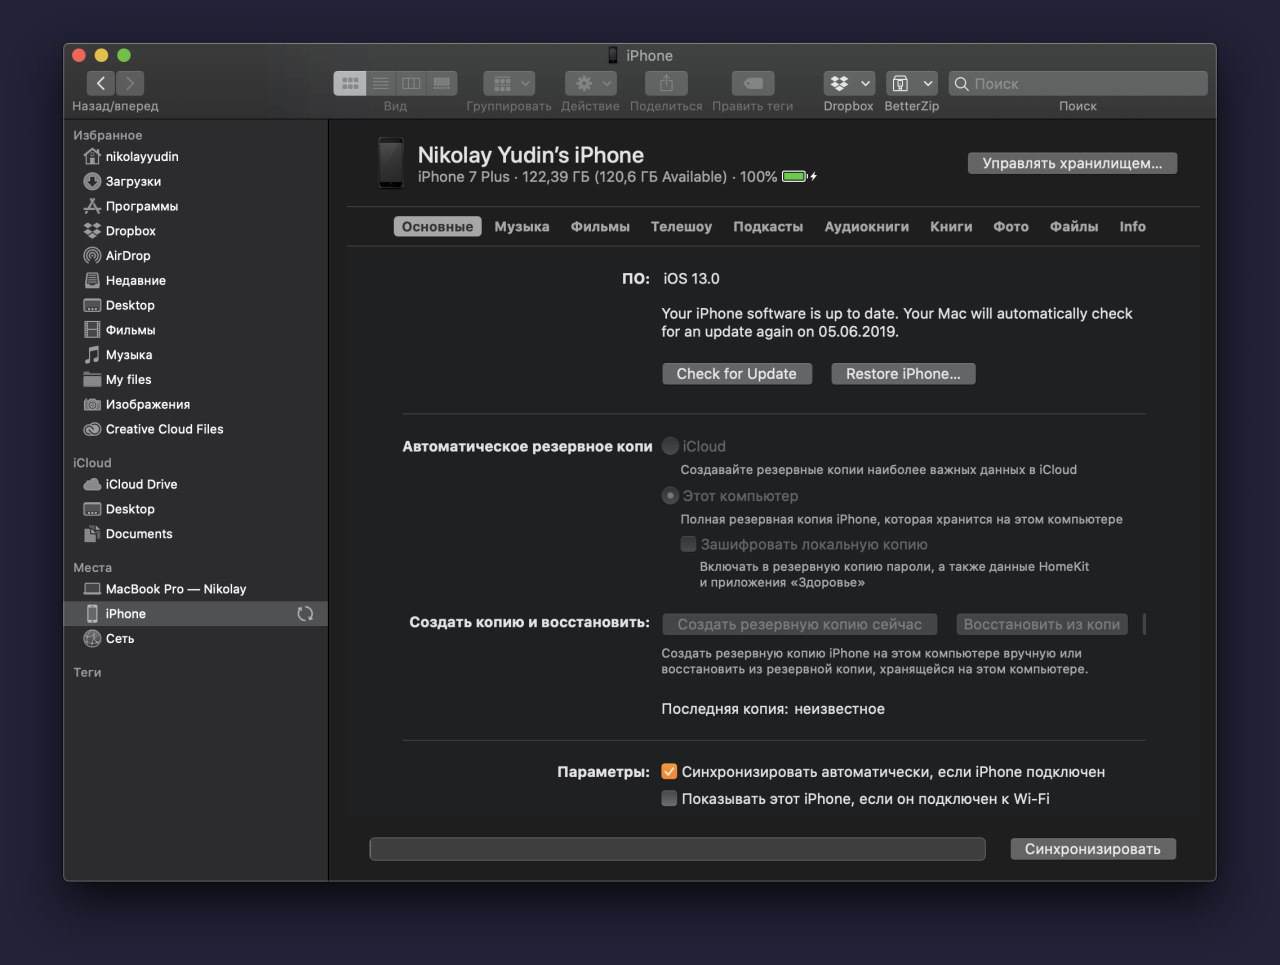Switch to list view mode
The width and height of the screenshot is (1280, 965).
pyautogui.click(x=381, y=83)
